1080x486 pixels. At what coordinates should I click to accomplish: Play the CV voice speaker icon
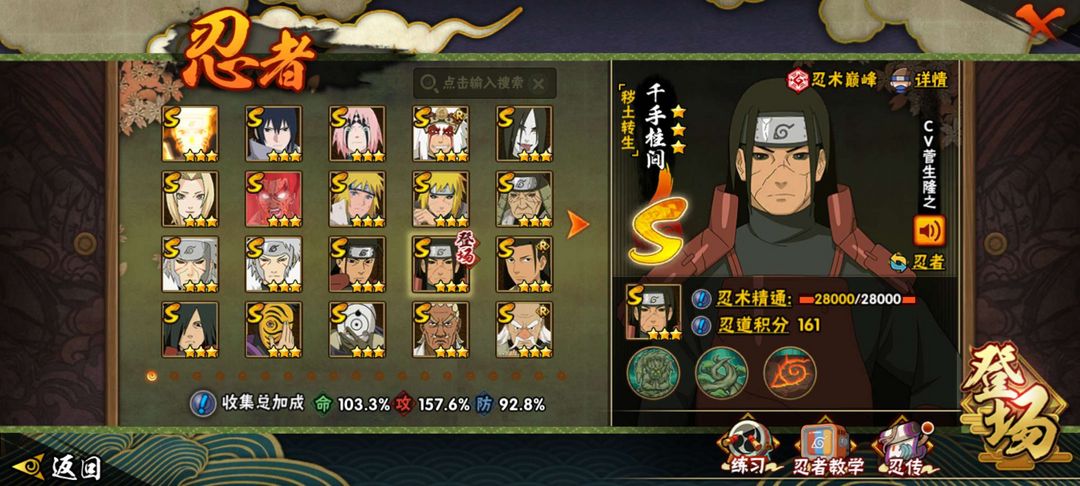[x=929, y=231]
